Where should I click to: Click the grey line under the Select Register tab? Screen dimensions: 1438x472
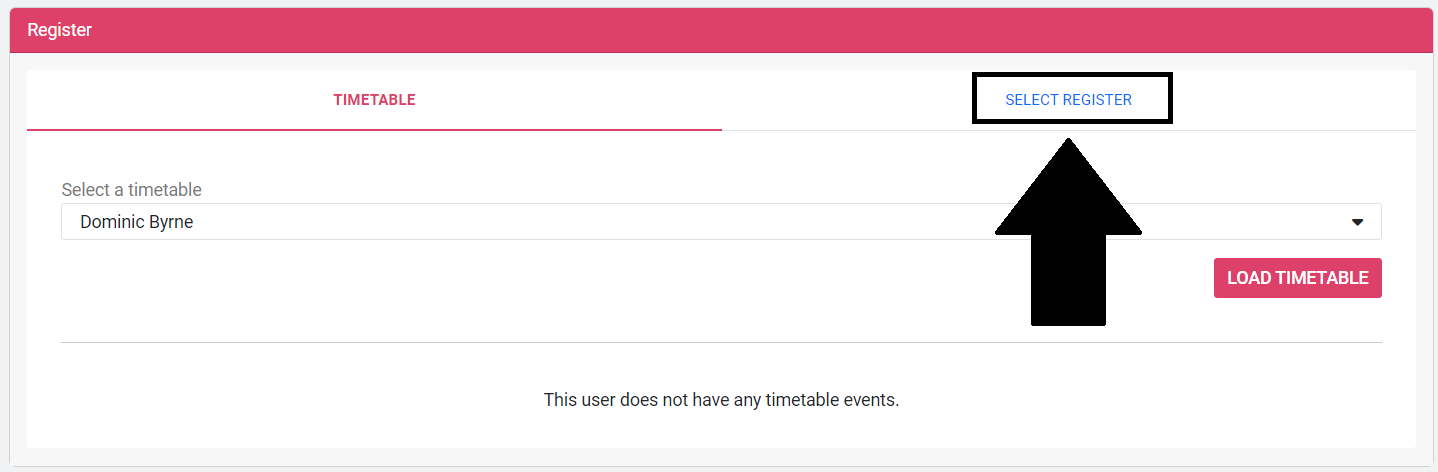pos(1300,130)
